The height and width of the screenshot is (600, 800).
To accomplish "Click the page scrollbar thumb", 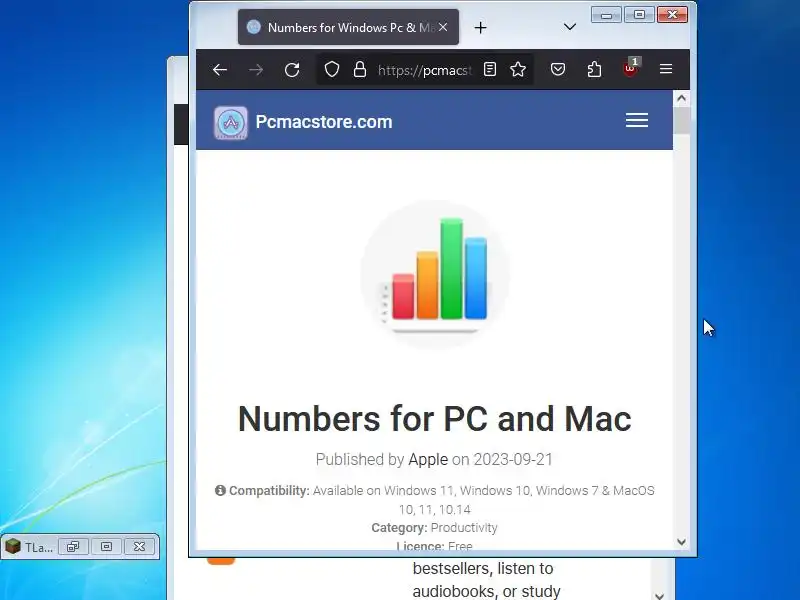I will [681, 121].
